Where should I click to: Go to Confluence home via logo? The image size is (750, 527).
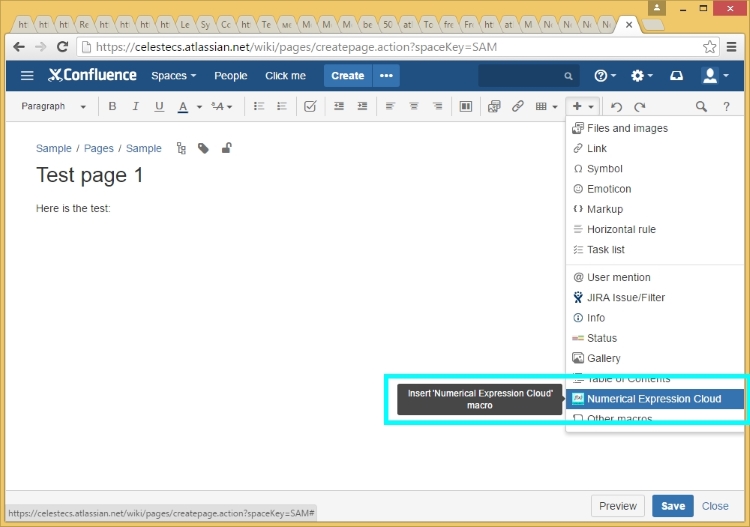[92, 75]
